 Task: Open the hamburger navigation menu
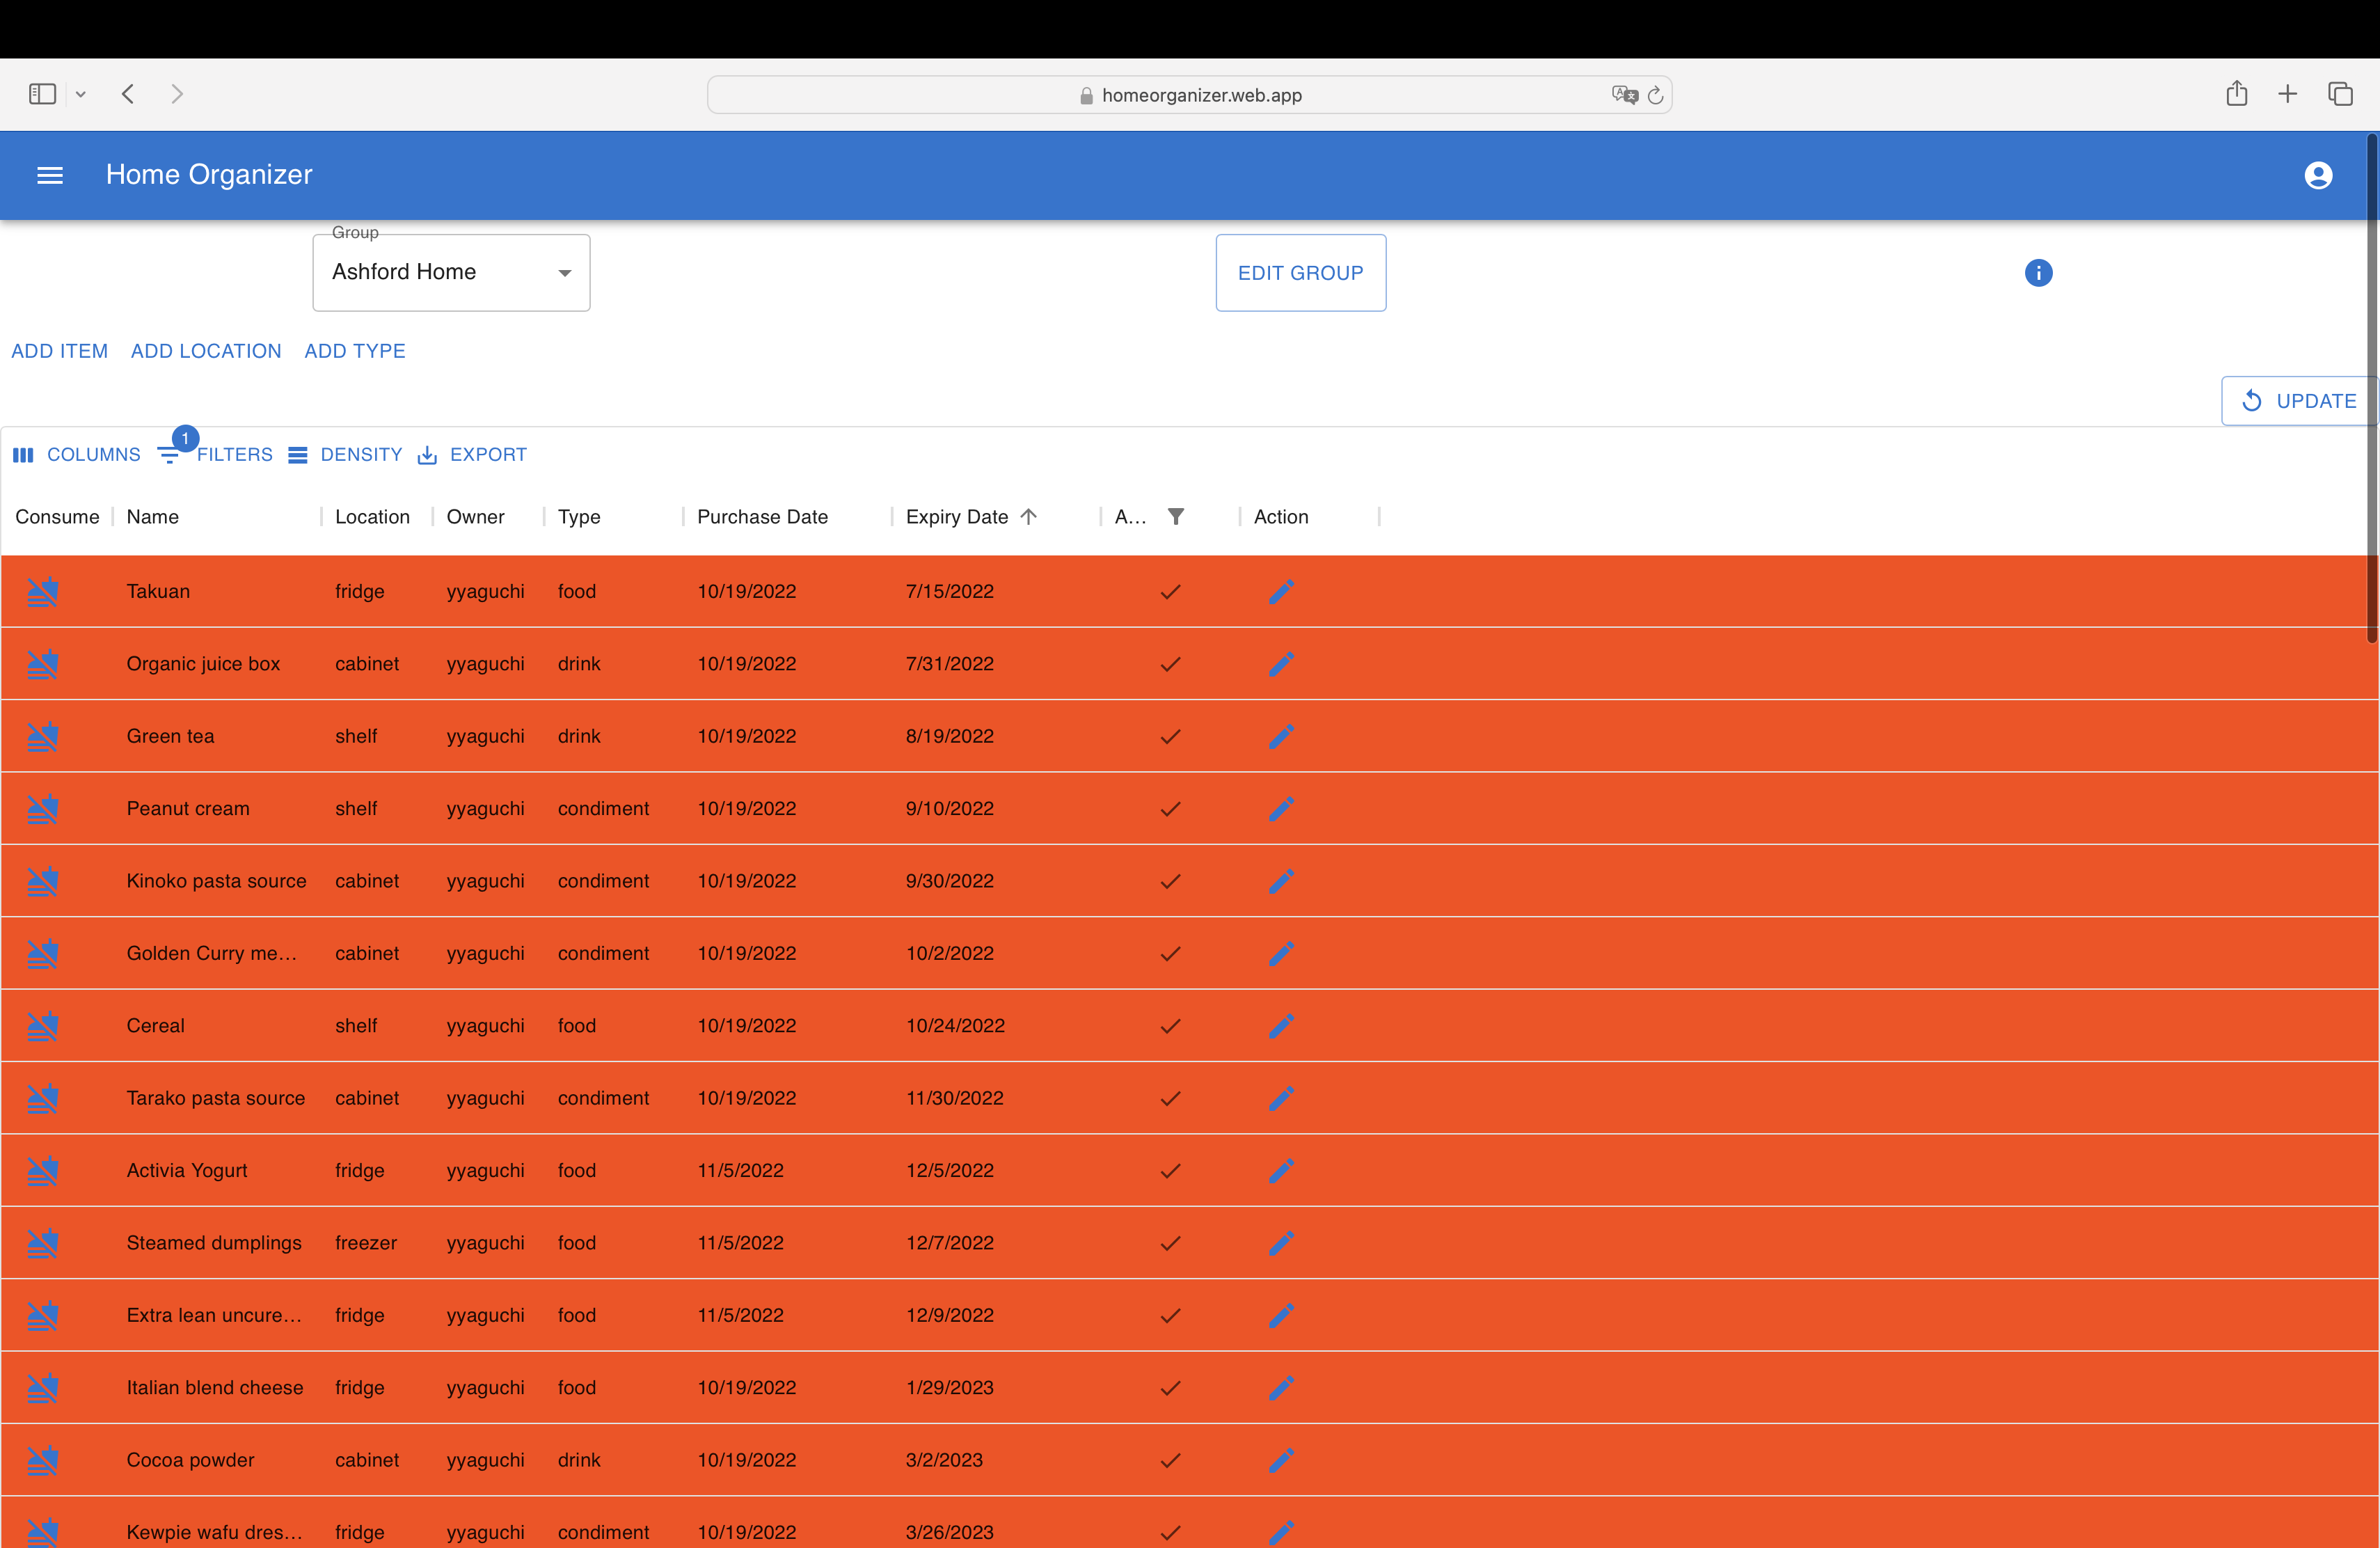click(50, 175)
